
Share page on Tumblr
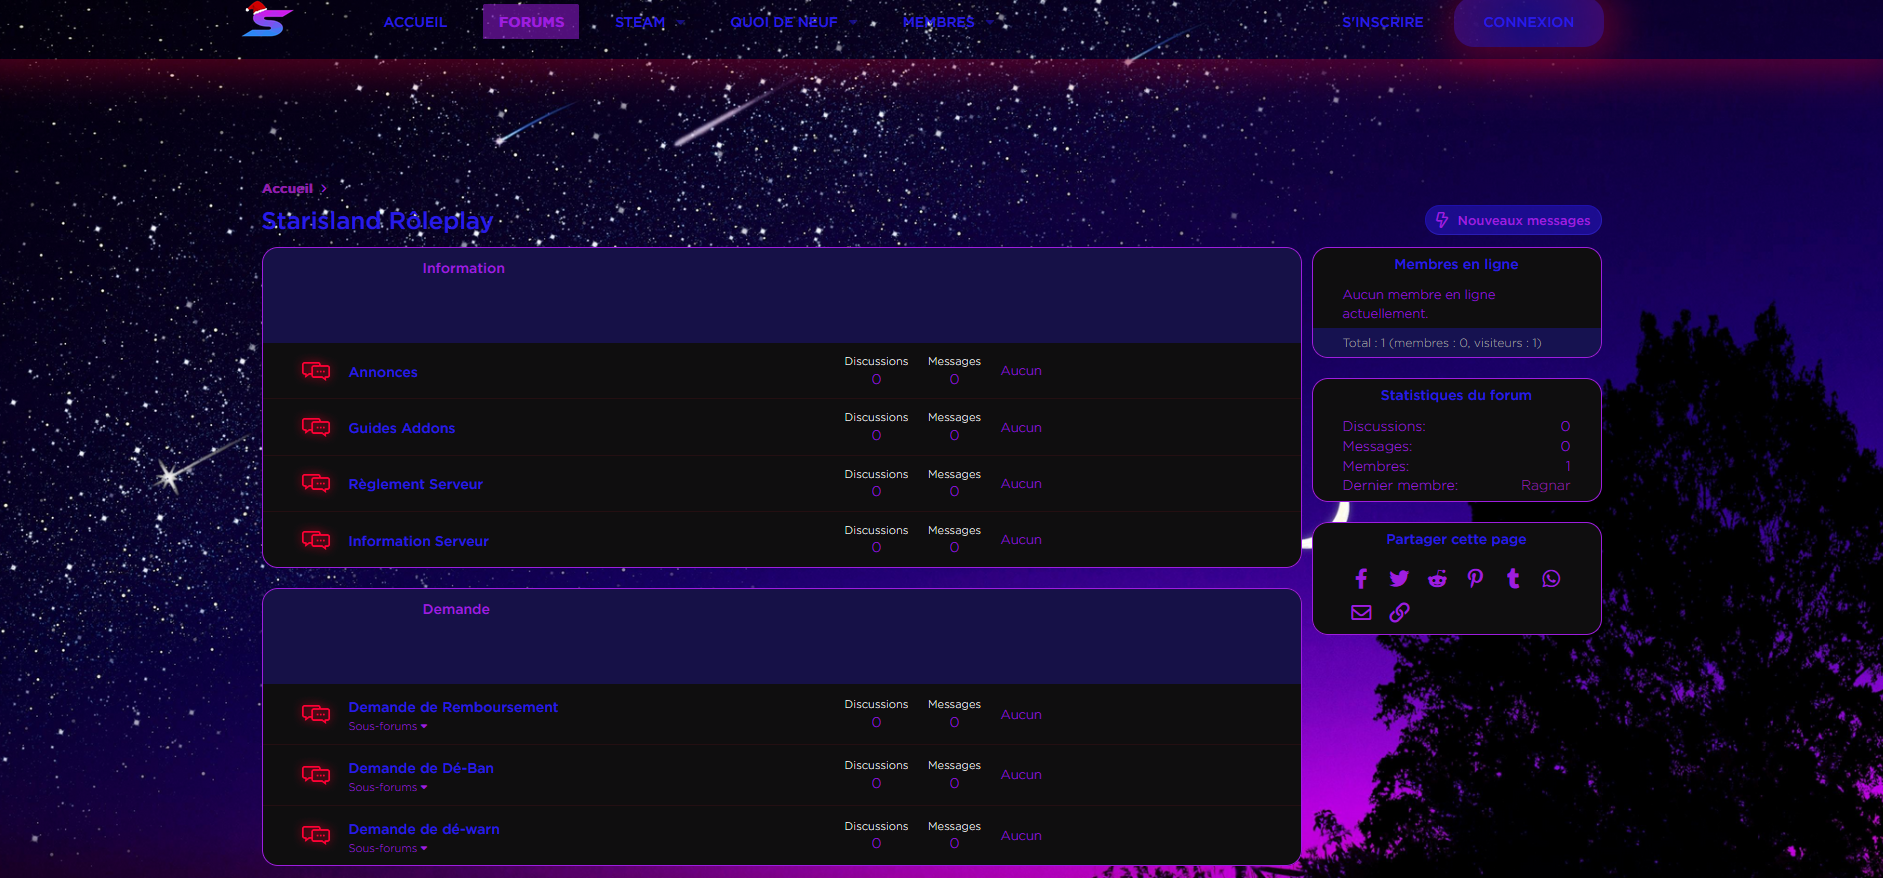point(1513,579)
